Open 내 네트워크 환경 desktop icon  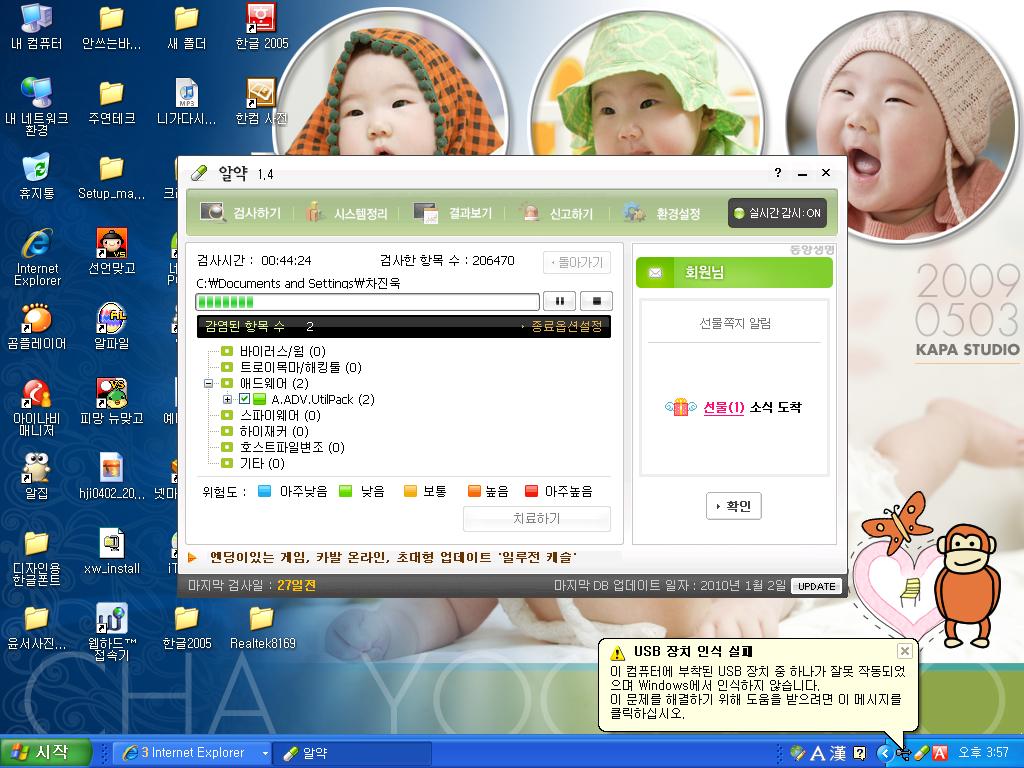[x=37, y=106]
